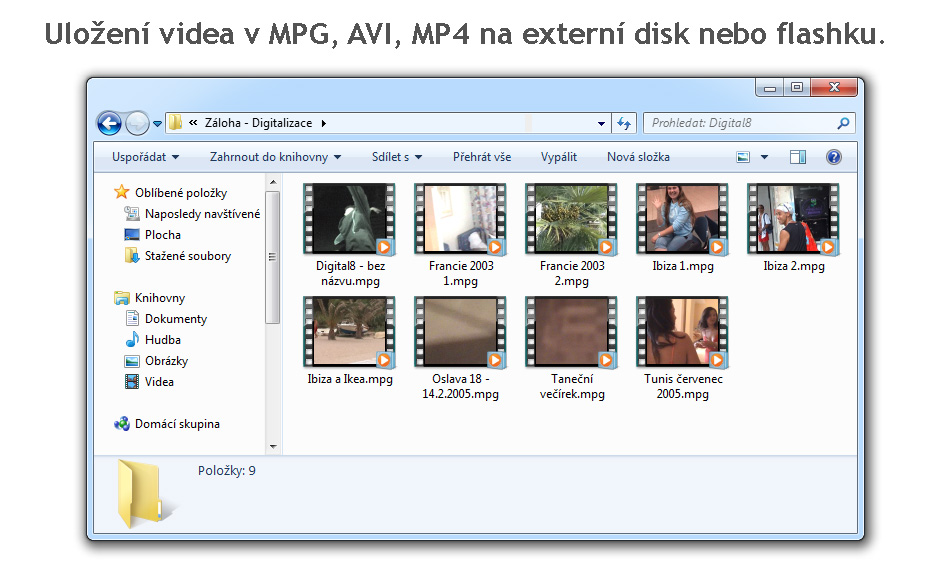This screenshot has width=926, height=566.
Task: Click the Sdílet s menu
Action: (x=397, y=157)
